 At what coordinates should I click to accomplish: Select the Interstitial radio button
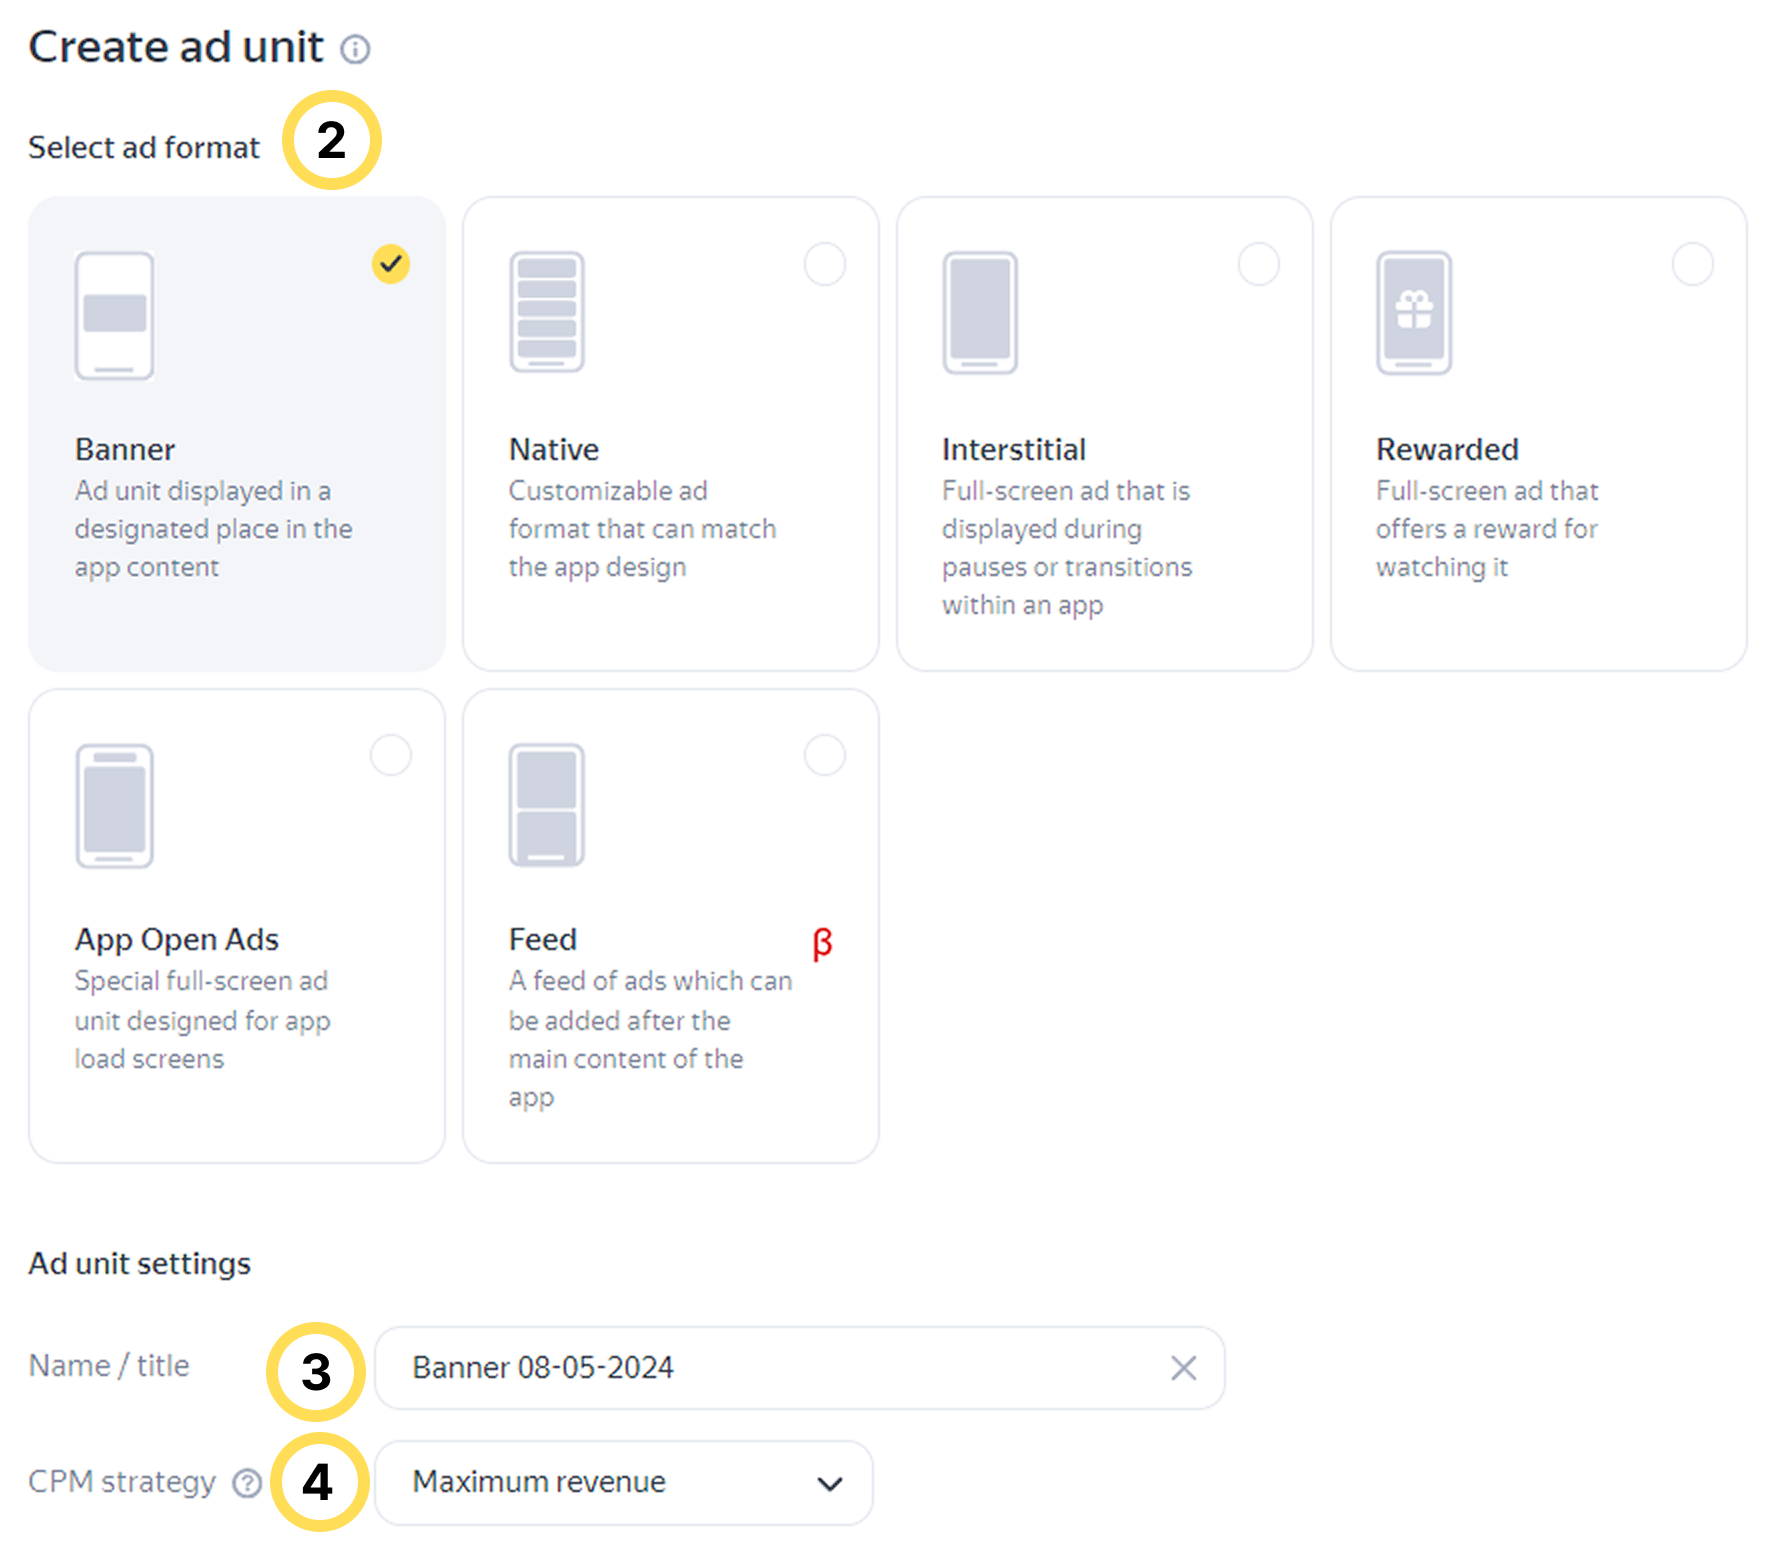1258,264
